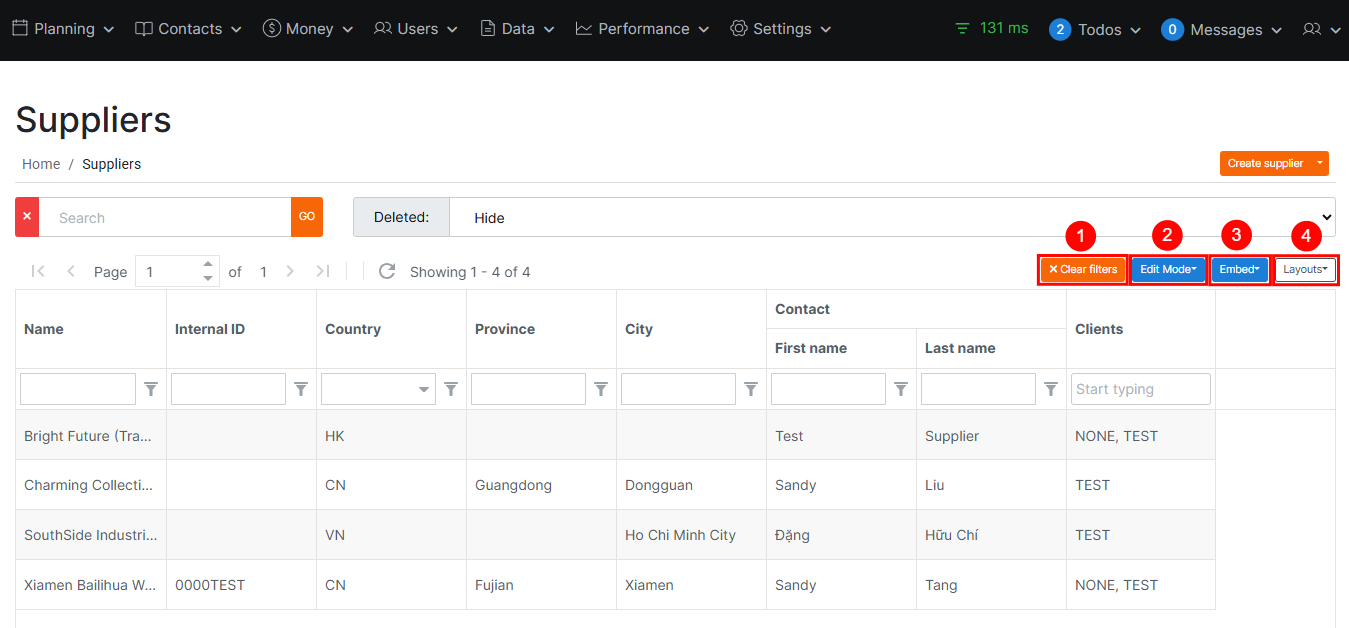Open the Embed dropdown
Viewport: 1349px width, 628px height.
[x=1239, y=270]
